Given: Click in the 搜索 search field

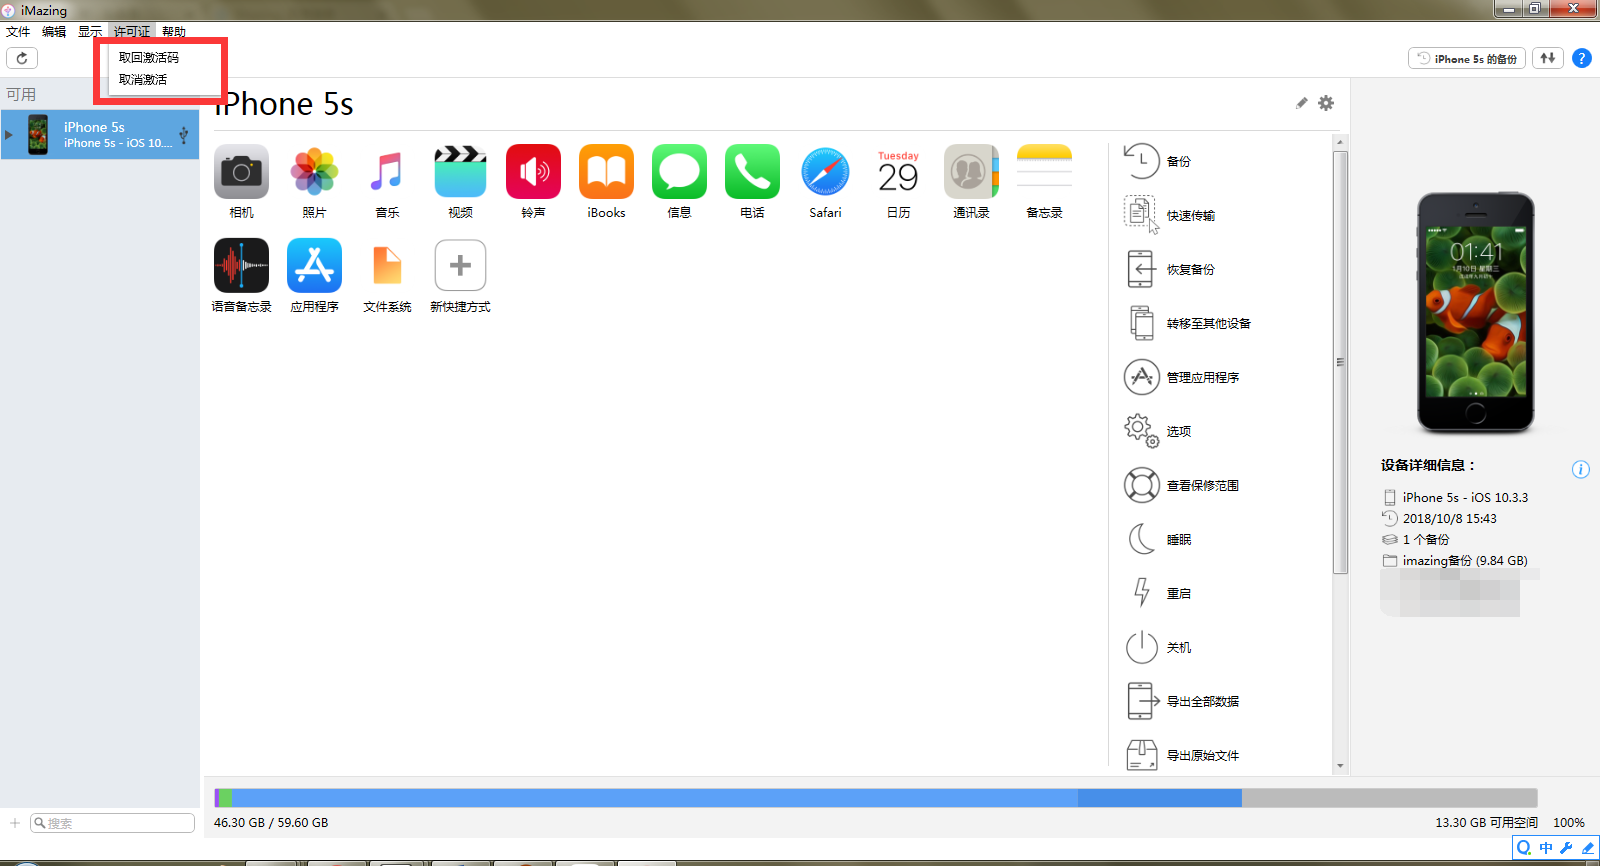Looking at the screenshot, I should pyautogui.click(x=112, y=823).
